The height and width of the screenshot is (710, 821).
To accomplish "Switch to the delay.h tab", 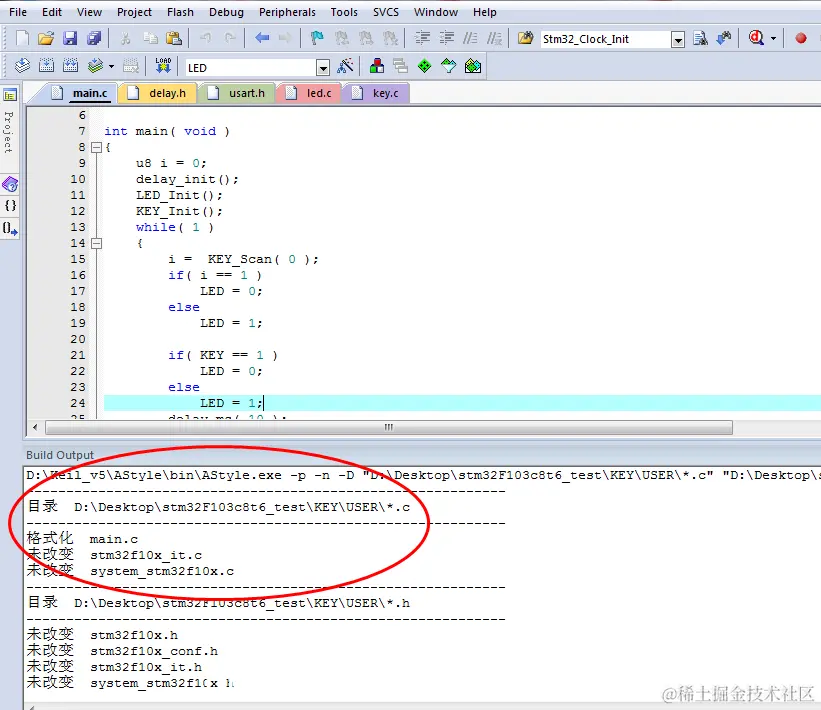I will coord(159,93).
